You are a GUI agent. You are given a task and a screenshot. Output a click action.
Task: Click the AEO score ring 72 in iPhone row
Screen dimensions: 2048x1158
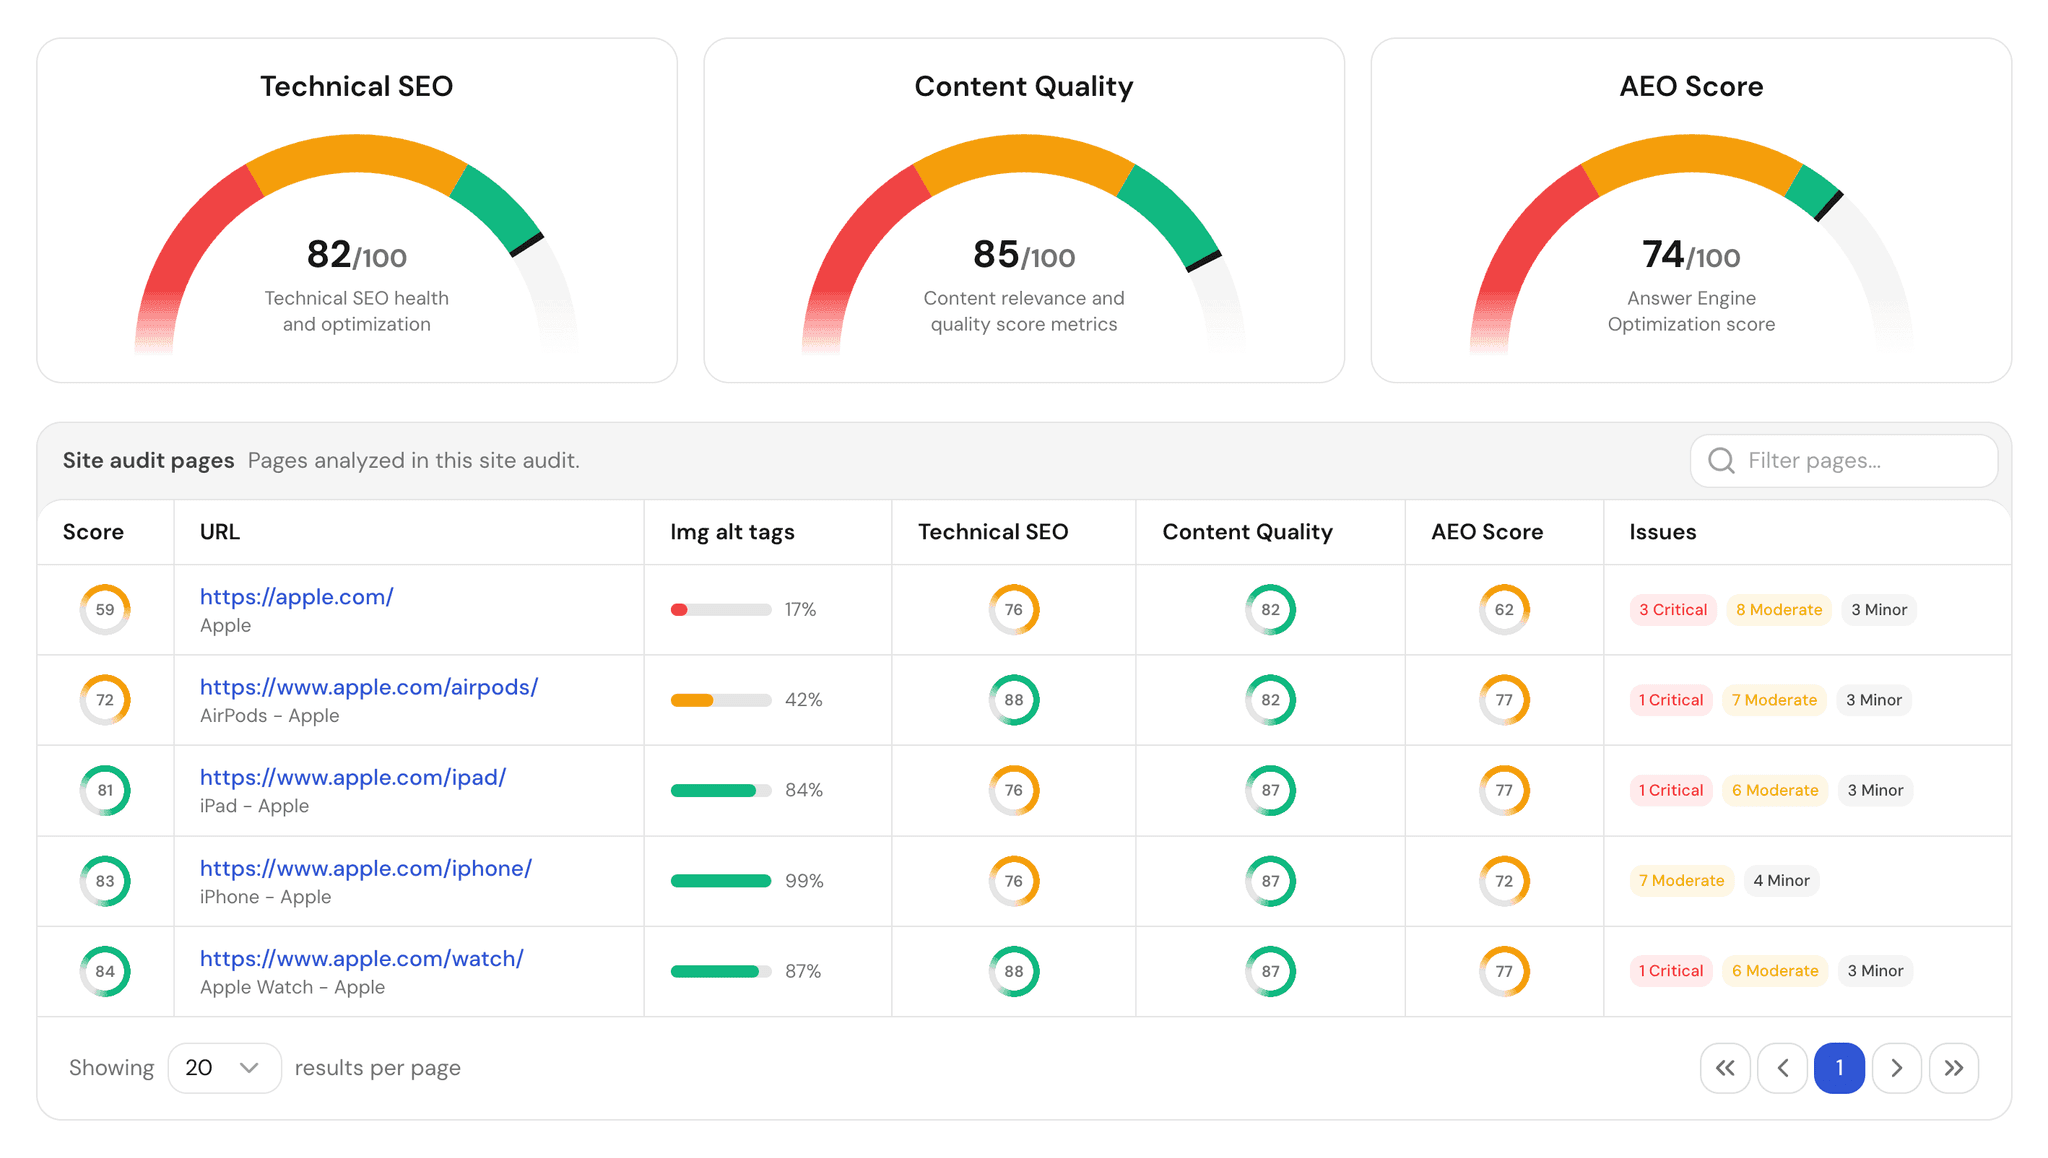(x=1504, y=881)
